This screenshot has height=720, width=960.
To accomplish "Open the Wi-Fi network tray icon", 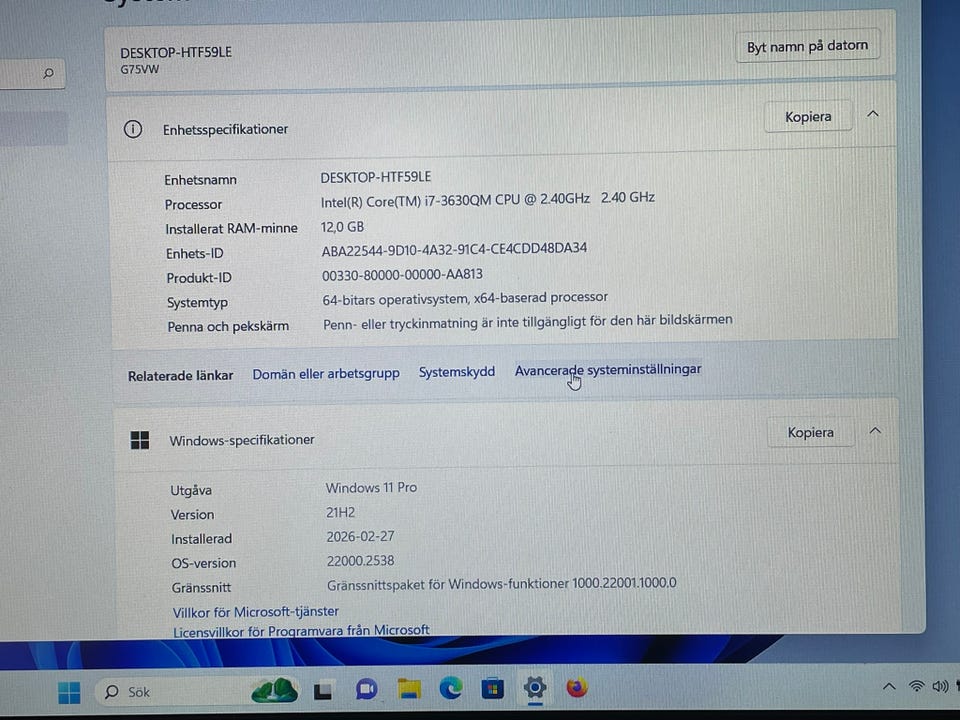I will point(916,686).
